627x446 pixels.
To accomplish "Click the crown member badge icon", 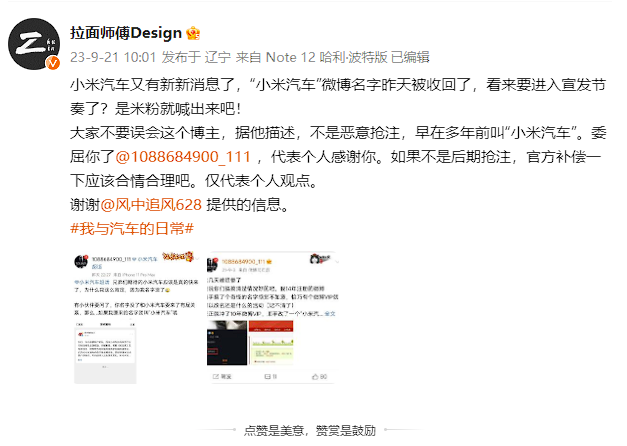I will tap(193, 33).
